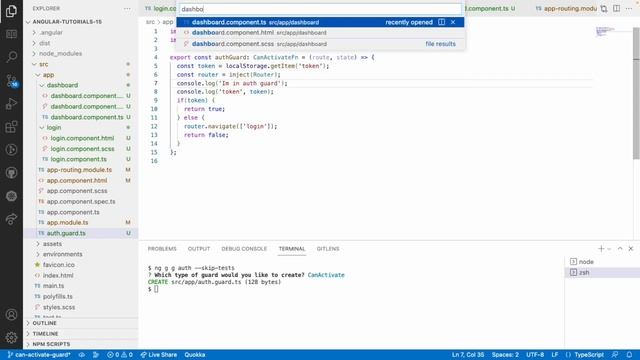Screen dimensions: 640x360
Task: Close the terminal panel
Action: [x=631, y=249]
